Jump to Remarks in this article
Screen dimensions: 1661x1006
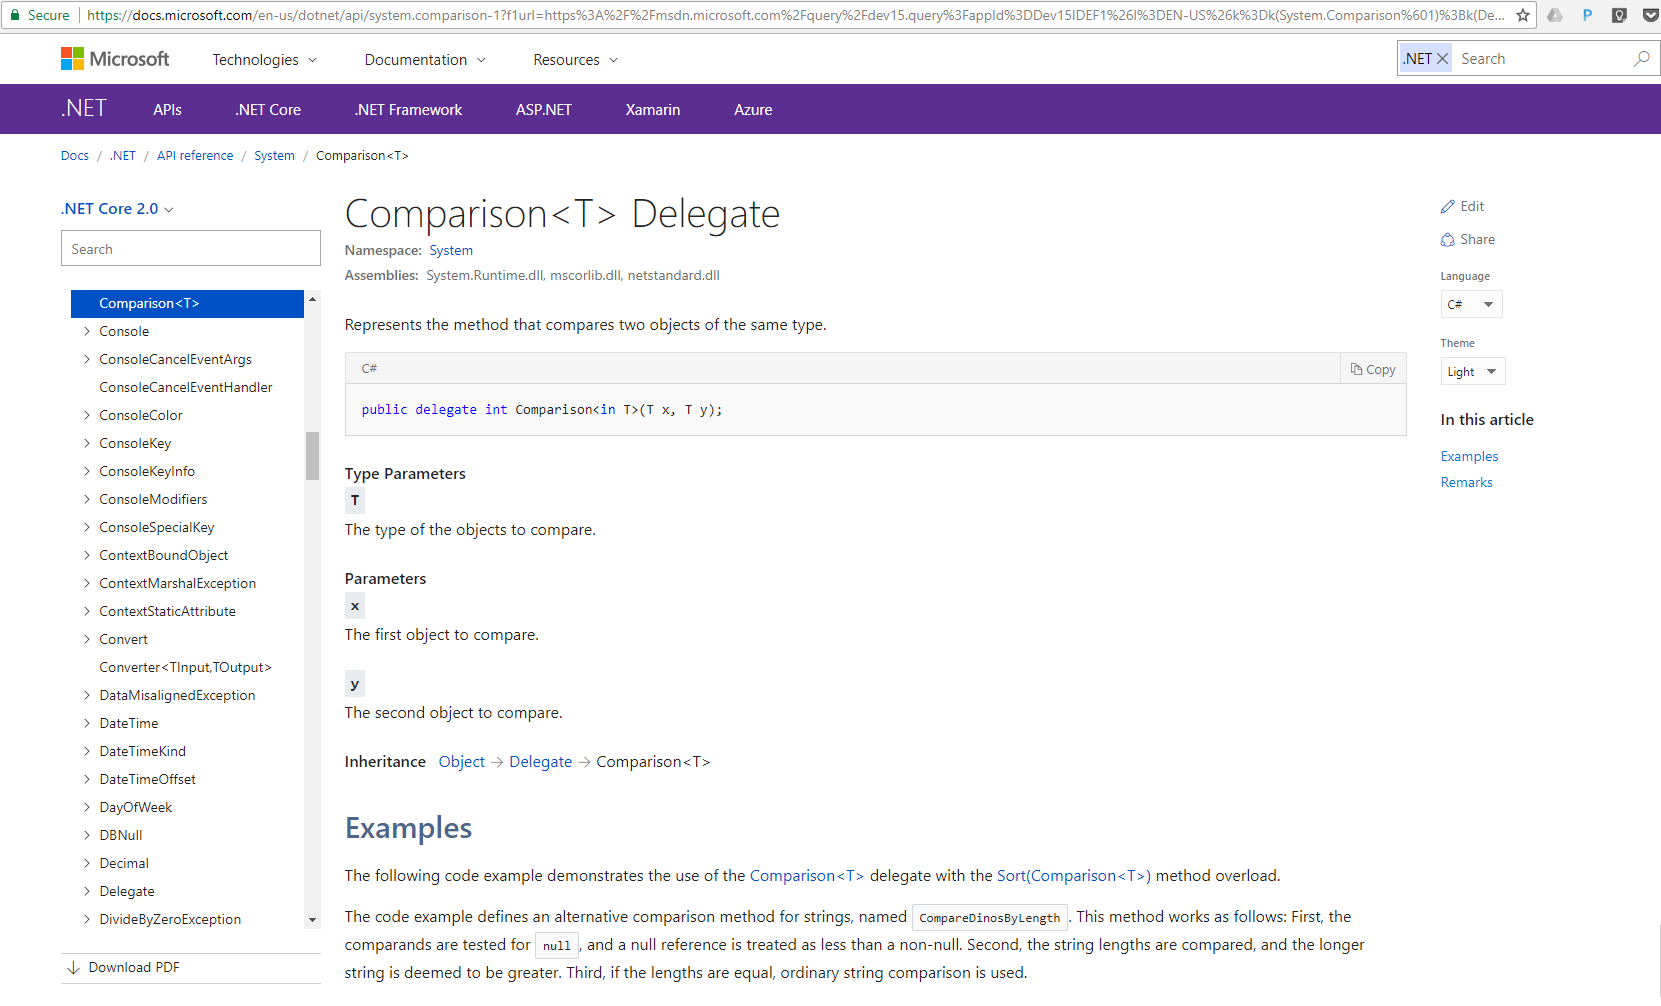[x=1466, y=482]
